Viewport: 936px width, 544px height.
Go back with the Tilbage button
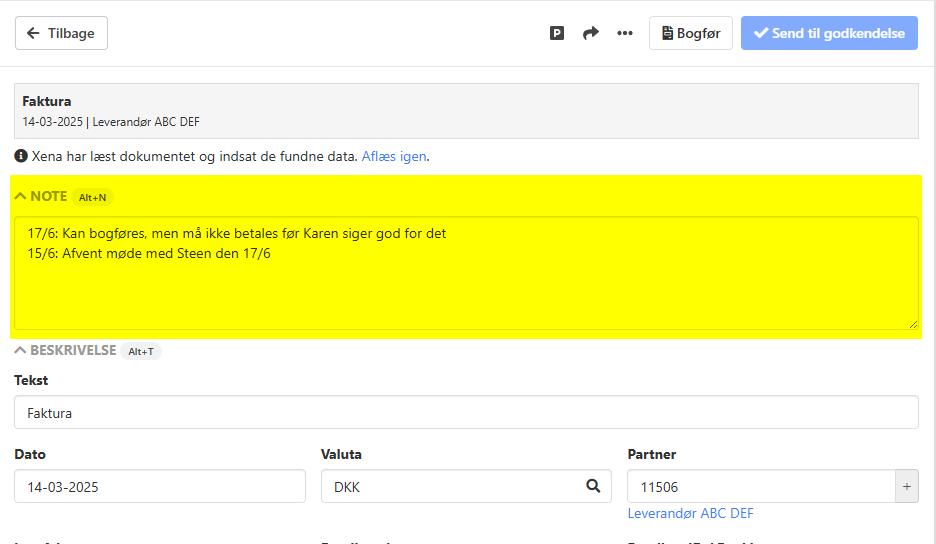tap(61, 33)
